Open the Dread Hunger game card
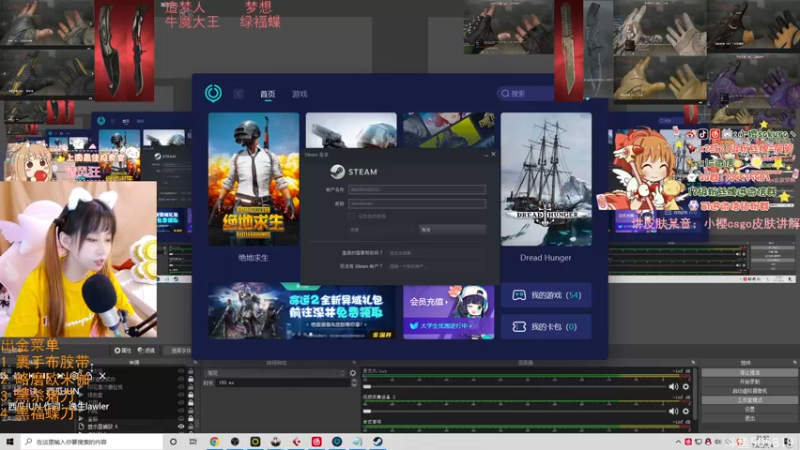Image resolution: width=800 pixels, height=450 pixels. [546, 179]
